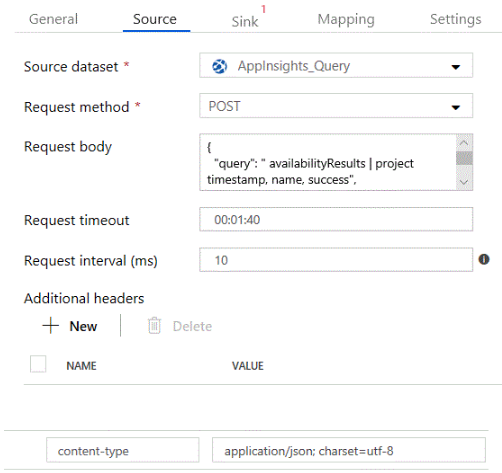Click the plus icon to add header
The width and height of the screenshot is (502, 473).
click(x=51, y=325)
